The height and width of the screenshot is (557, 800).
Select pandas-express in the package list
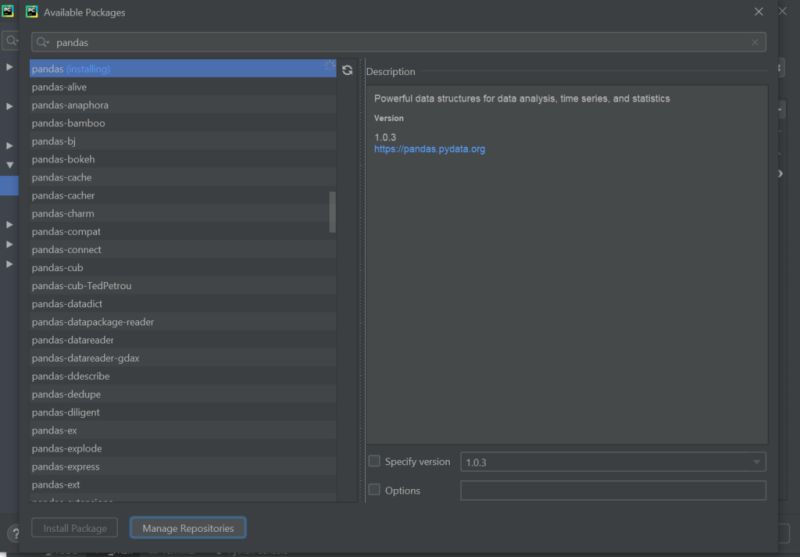tap(183, 467)
